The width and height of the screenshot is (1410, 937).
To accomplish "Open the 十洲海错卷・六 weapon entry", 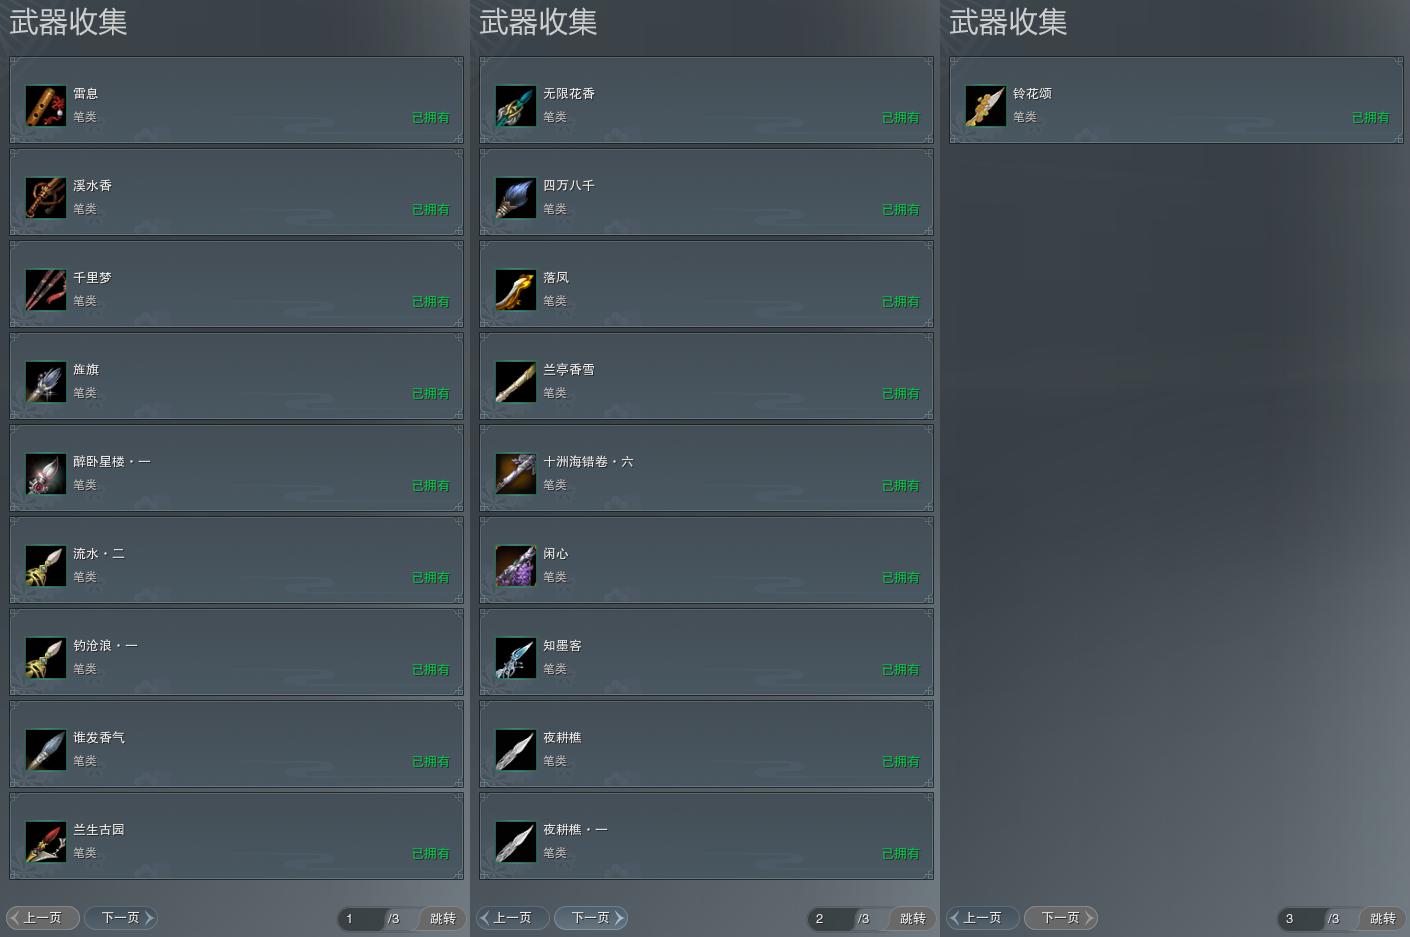I will 706,468.
